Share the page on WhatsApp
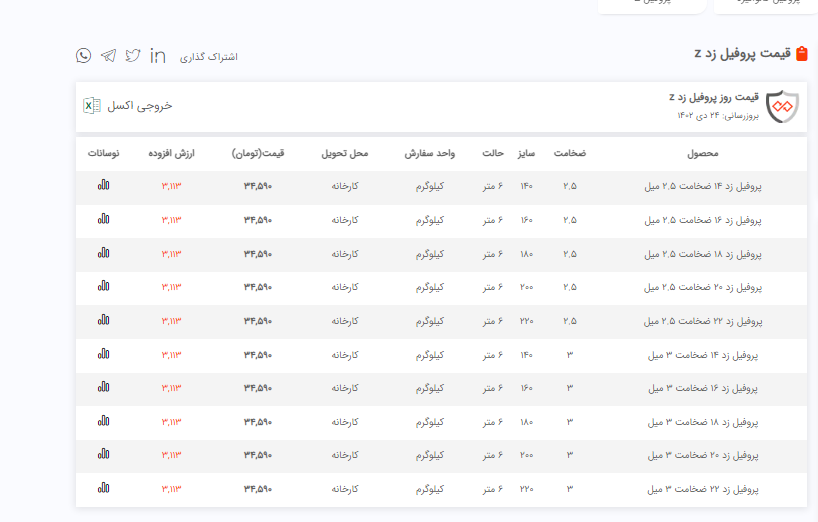The height and width of the screenshot is (522, 818). point(83,55)
